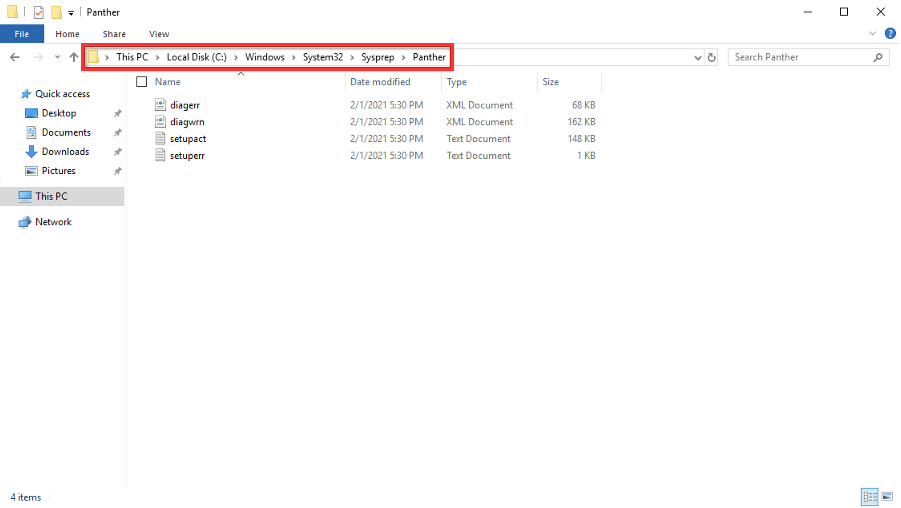
Task: Select This PC in navigation pane
Action: 62,196
